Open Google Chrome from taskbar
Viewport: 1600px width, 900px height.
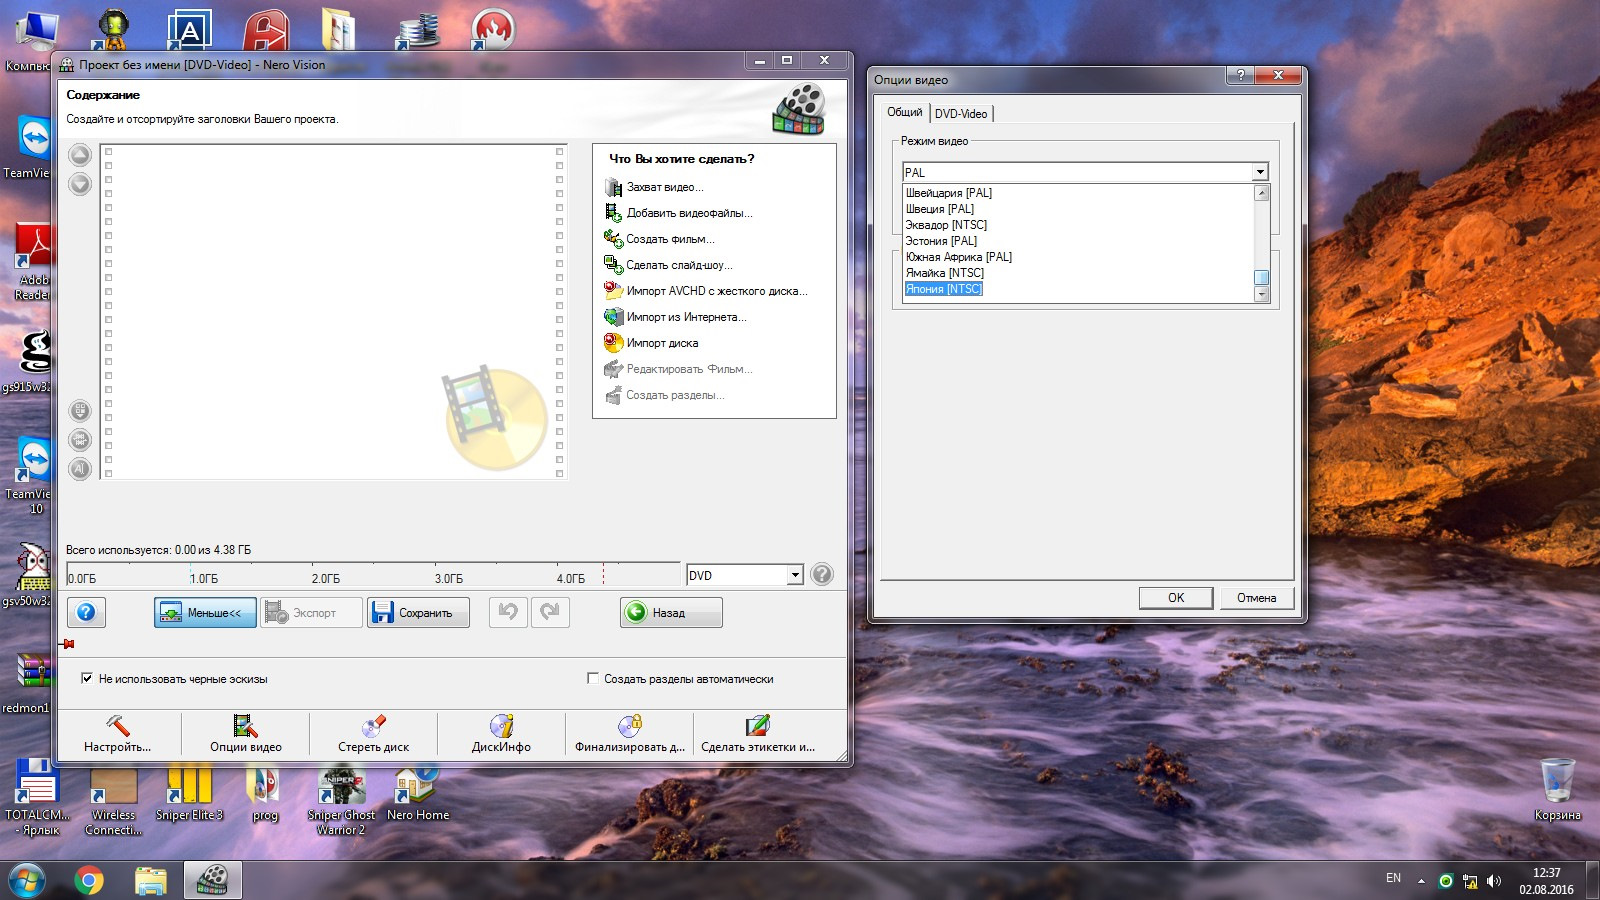[89, 881]
